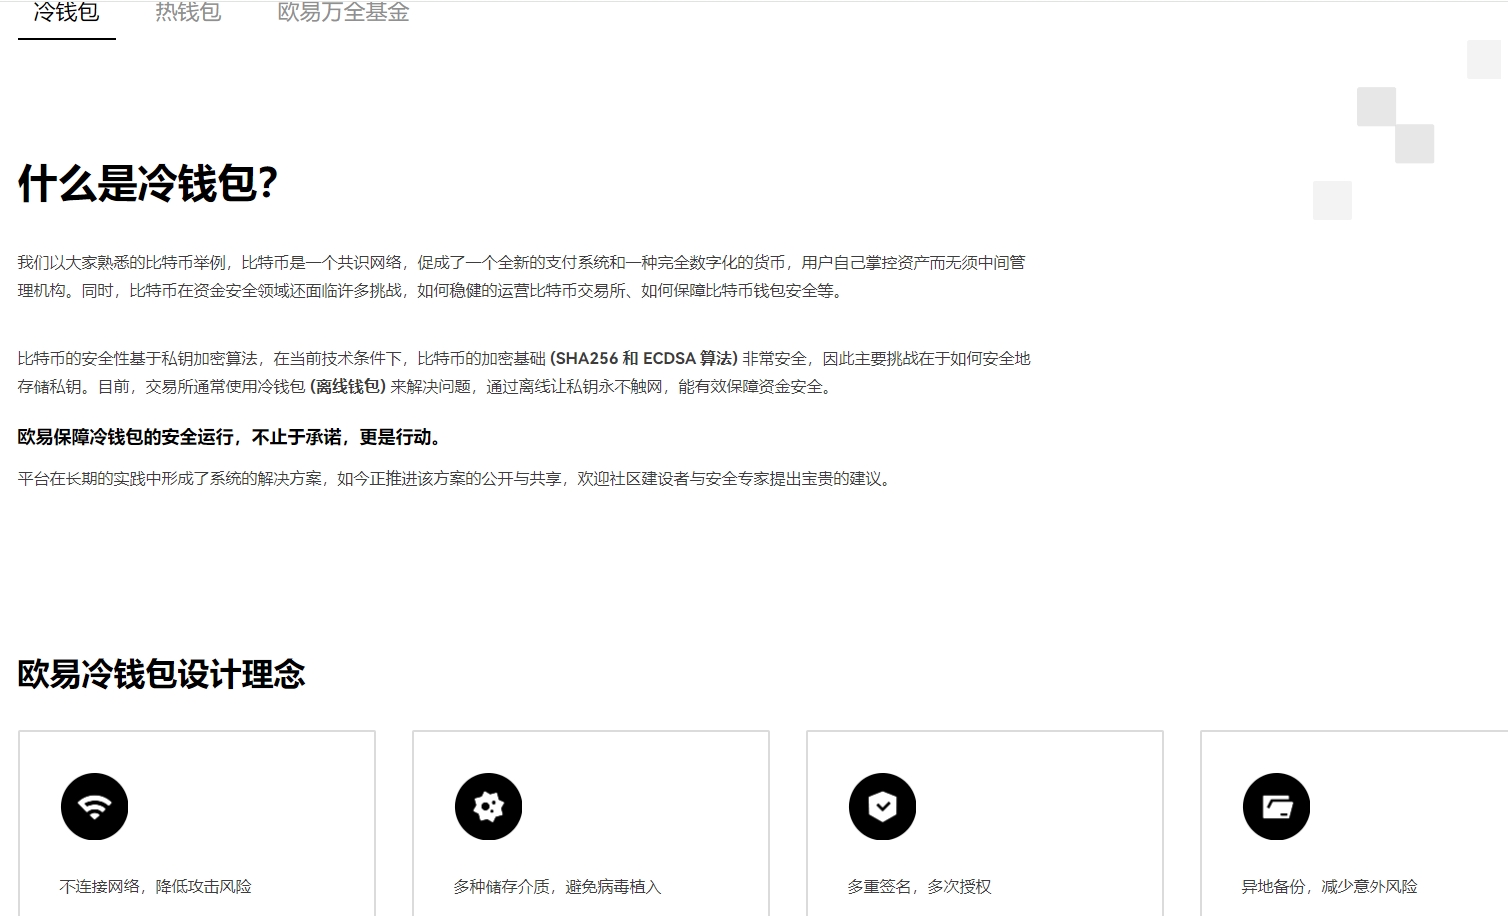Viewport: 1508px width, 916px height.
Task: Click the bold line 欧易保障冷钱包的安全运行
Action: 230,437
